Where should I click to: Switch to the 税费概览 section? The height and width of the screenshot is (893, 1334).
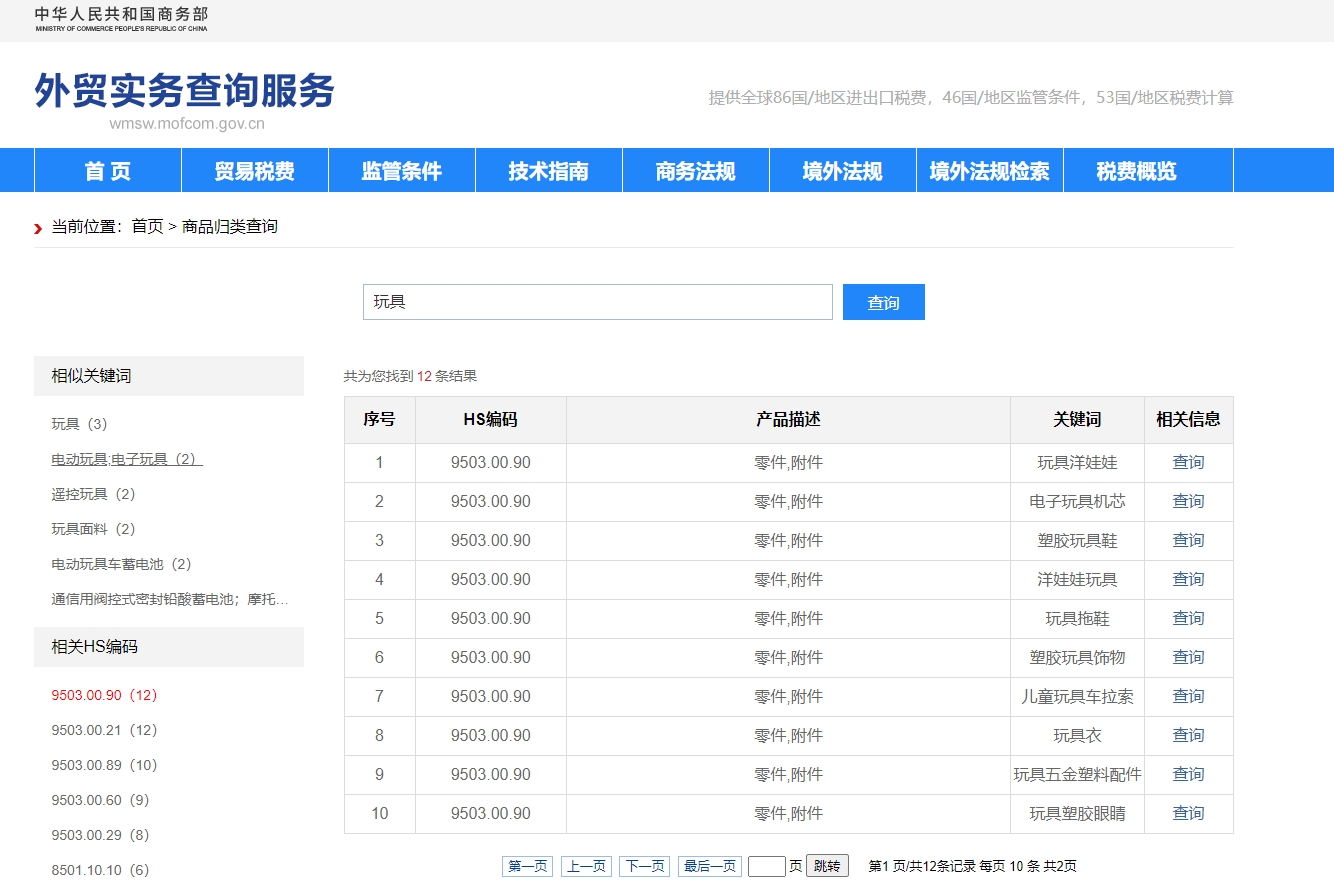[1149, 170]
